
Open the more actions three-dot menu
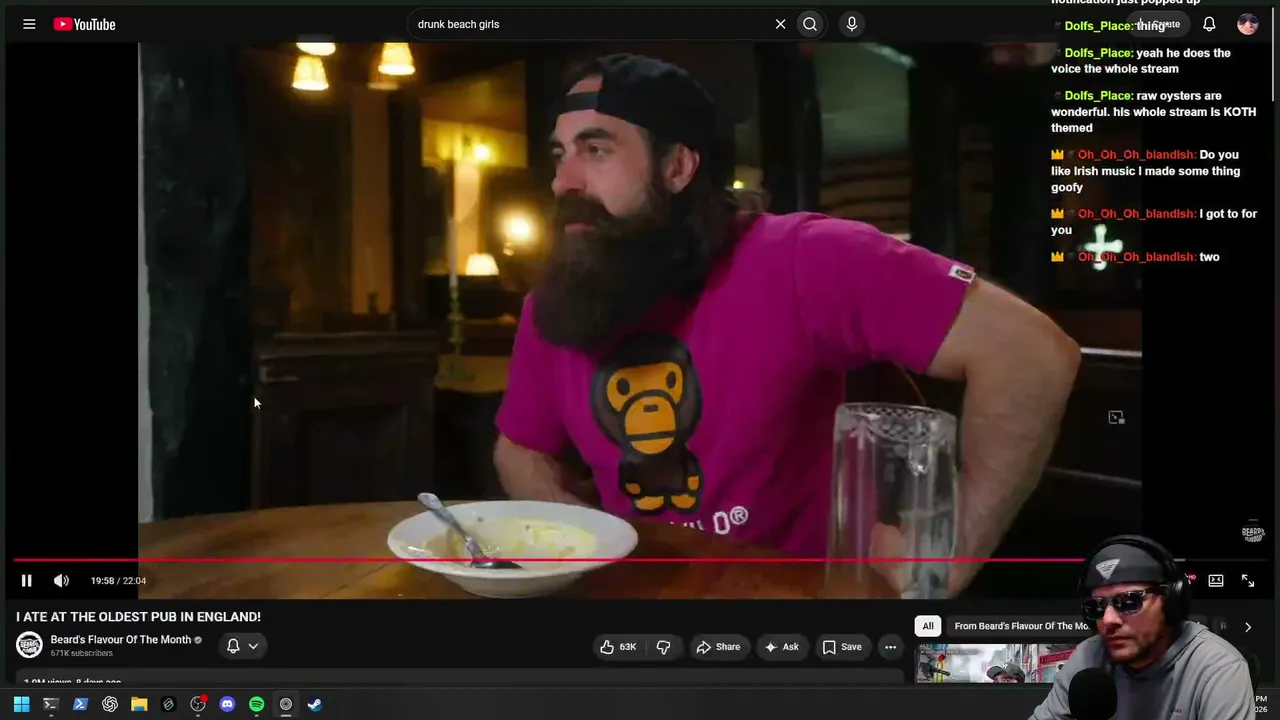tap(890, 647)
